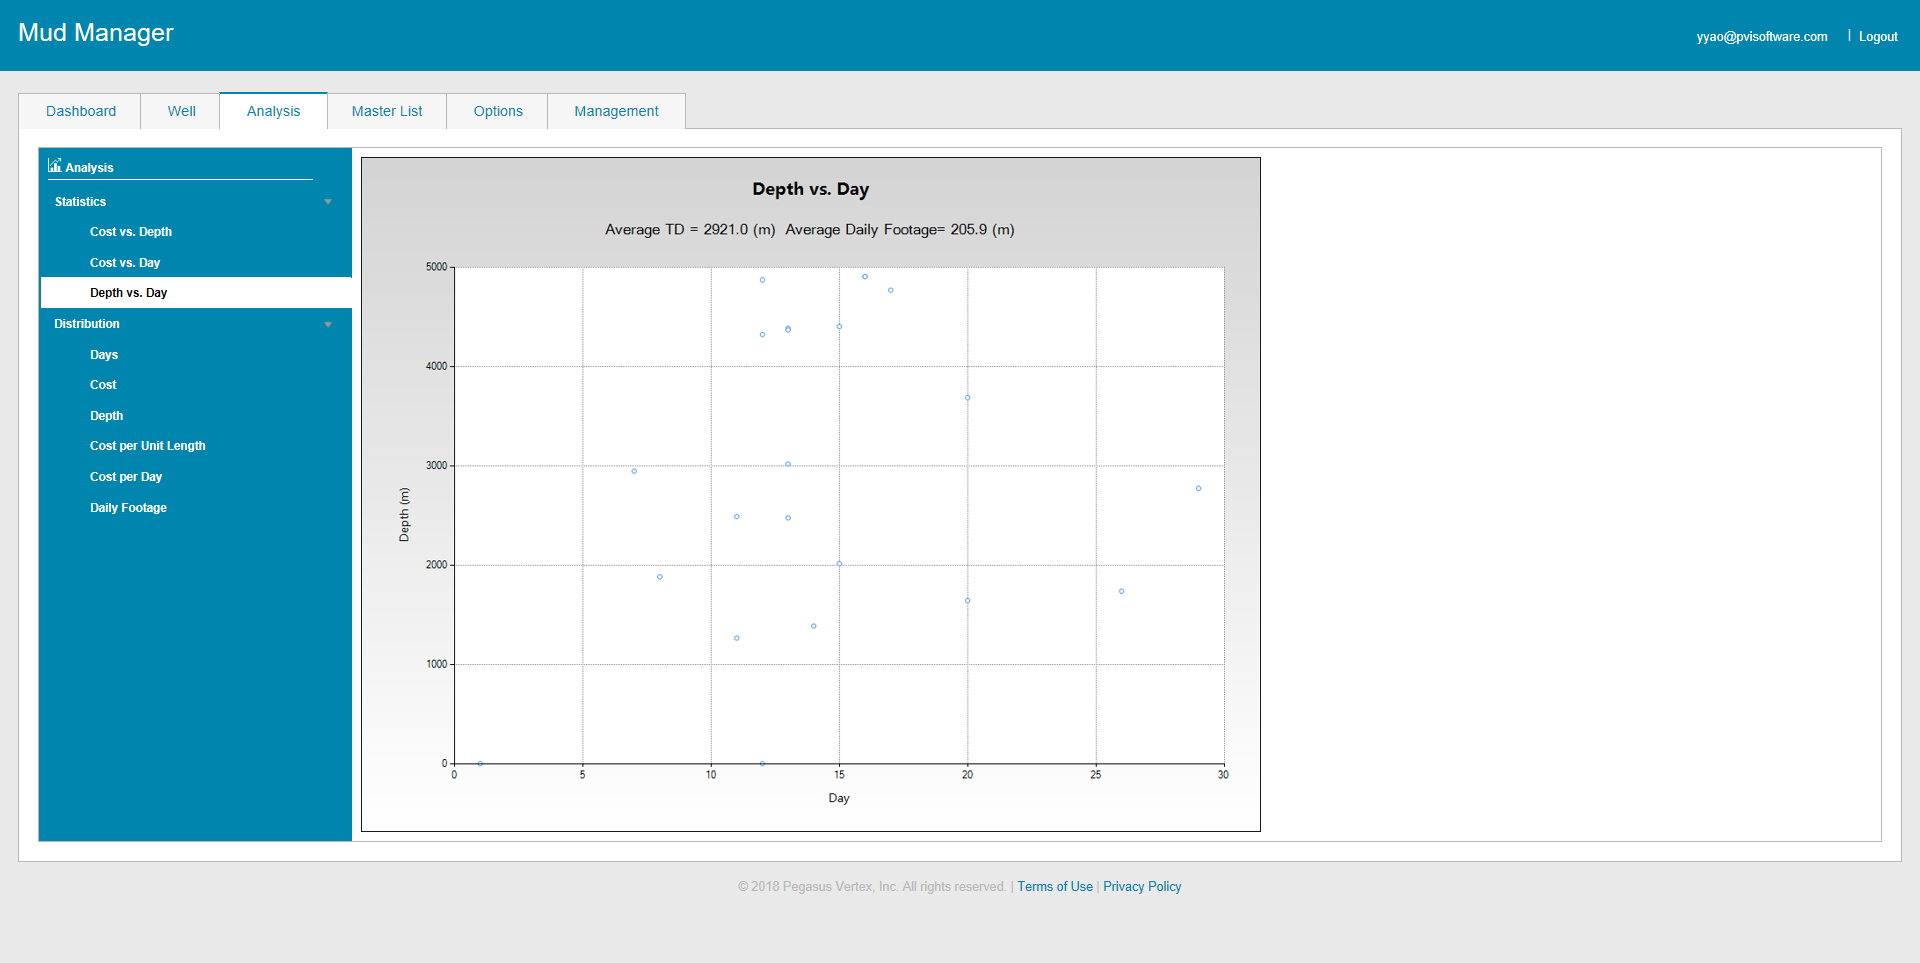Open the Privacy Policy link
1920x963 pixels.
(1142, 887)
